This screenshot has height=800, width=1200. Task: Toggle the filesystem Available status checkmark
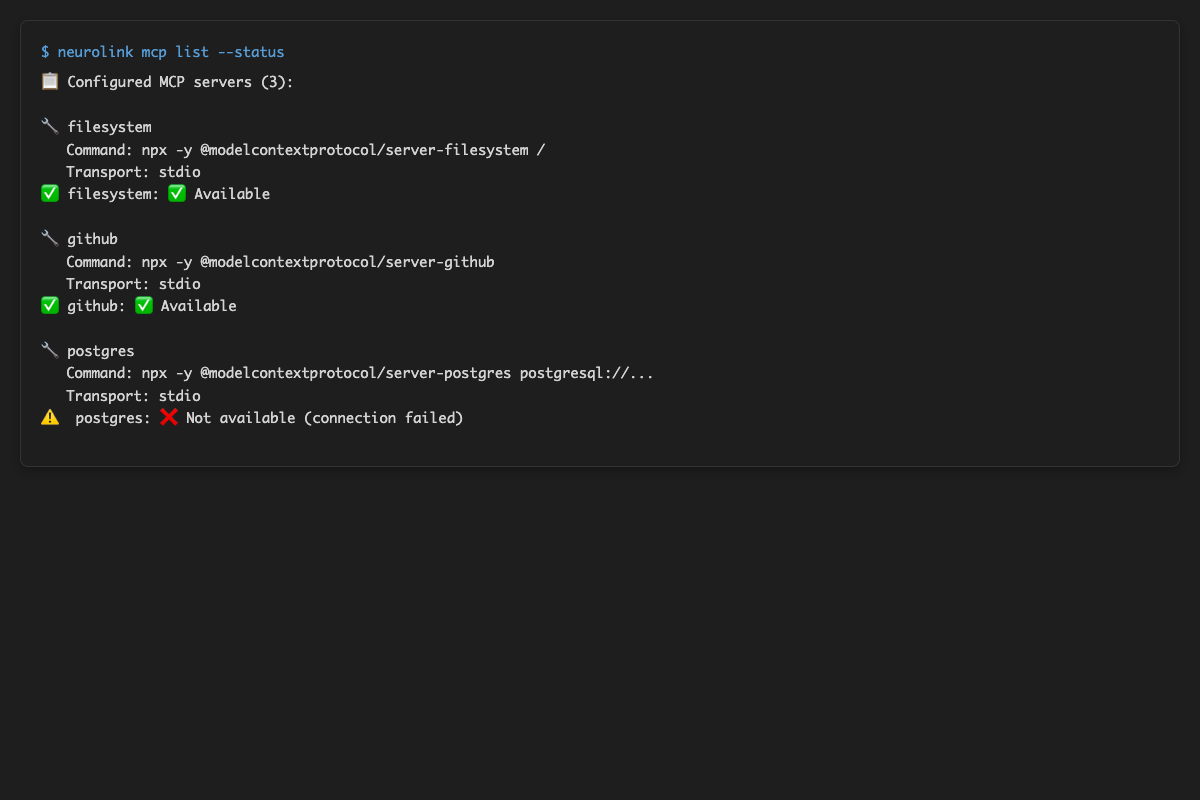(x=177, y=192)
